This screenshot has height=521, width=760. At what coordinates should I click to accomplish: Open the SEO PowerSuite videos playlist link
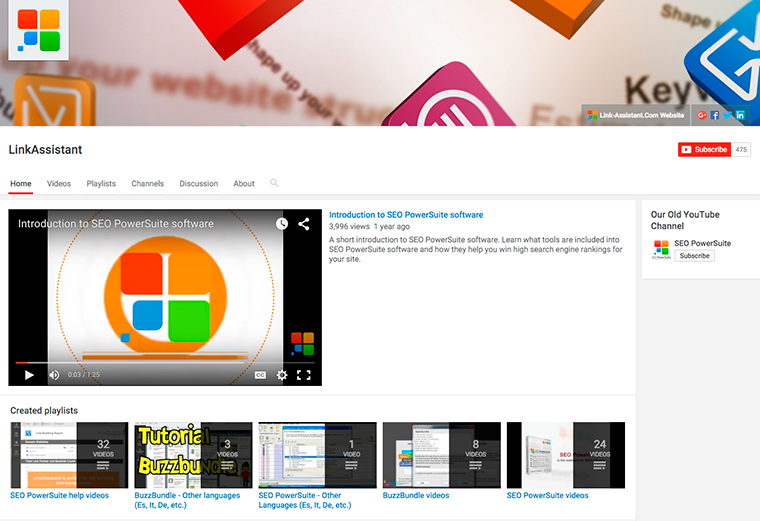(x=548, y=495)
